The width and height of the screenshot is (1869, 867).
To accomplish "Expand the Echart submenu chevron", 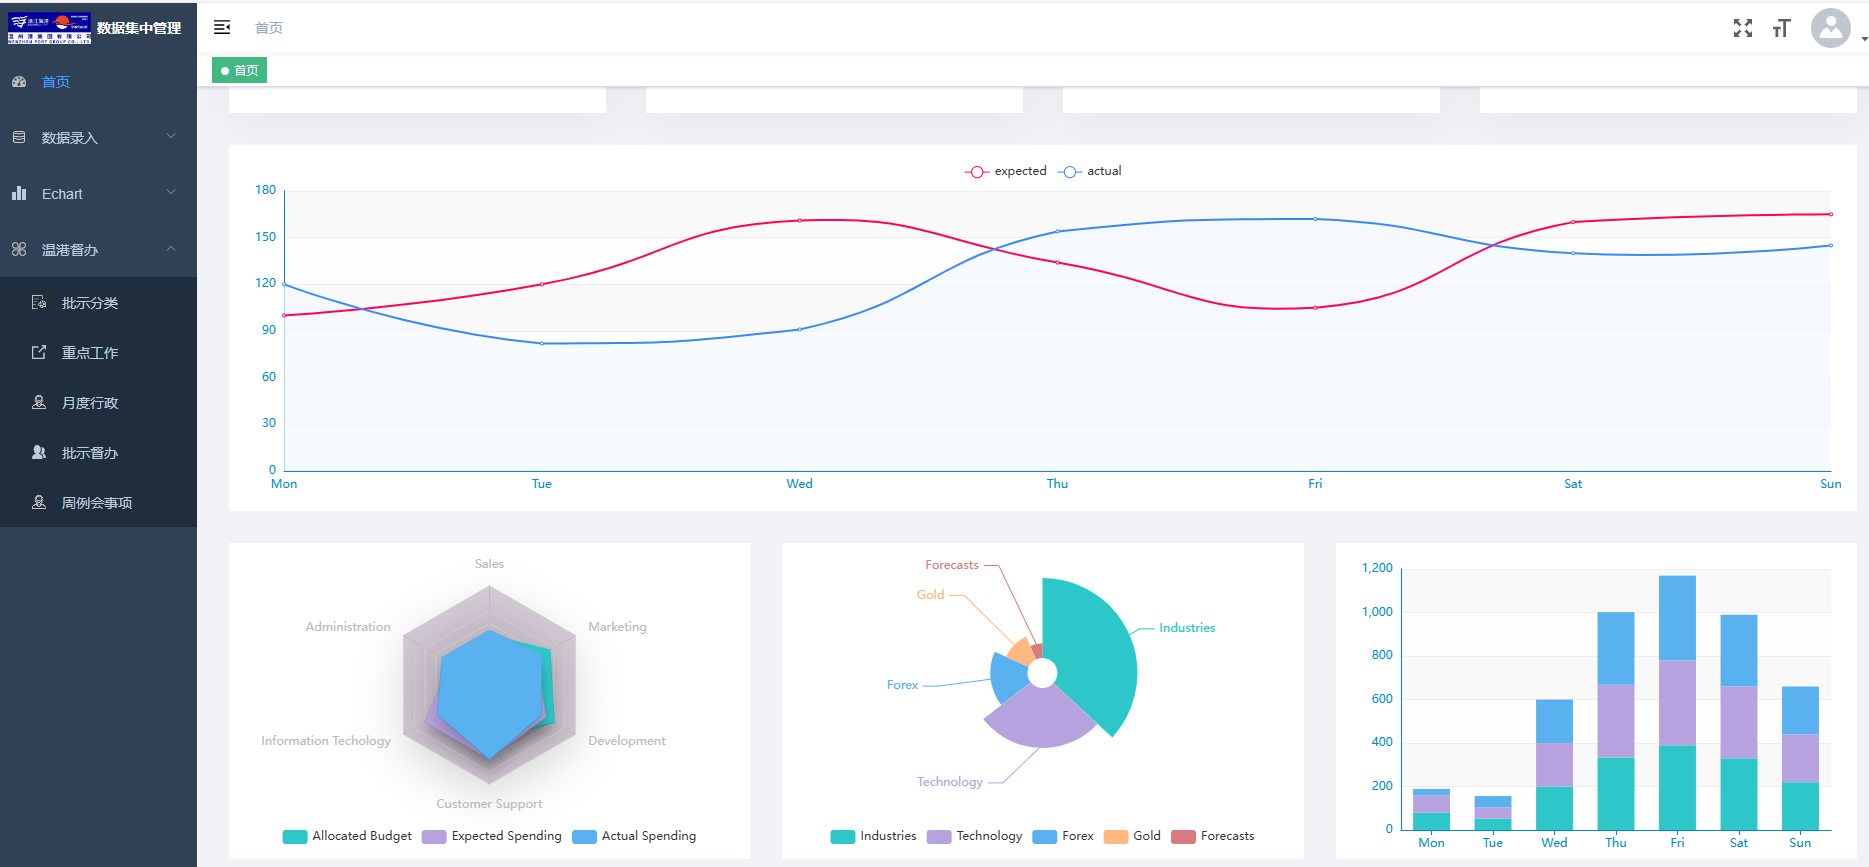I will pos(171,192).
